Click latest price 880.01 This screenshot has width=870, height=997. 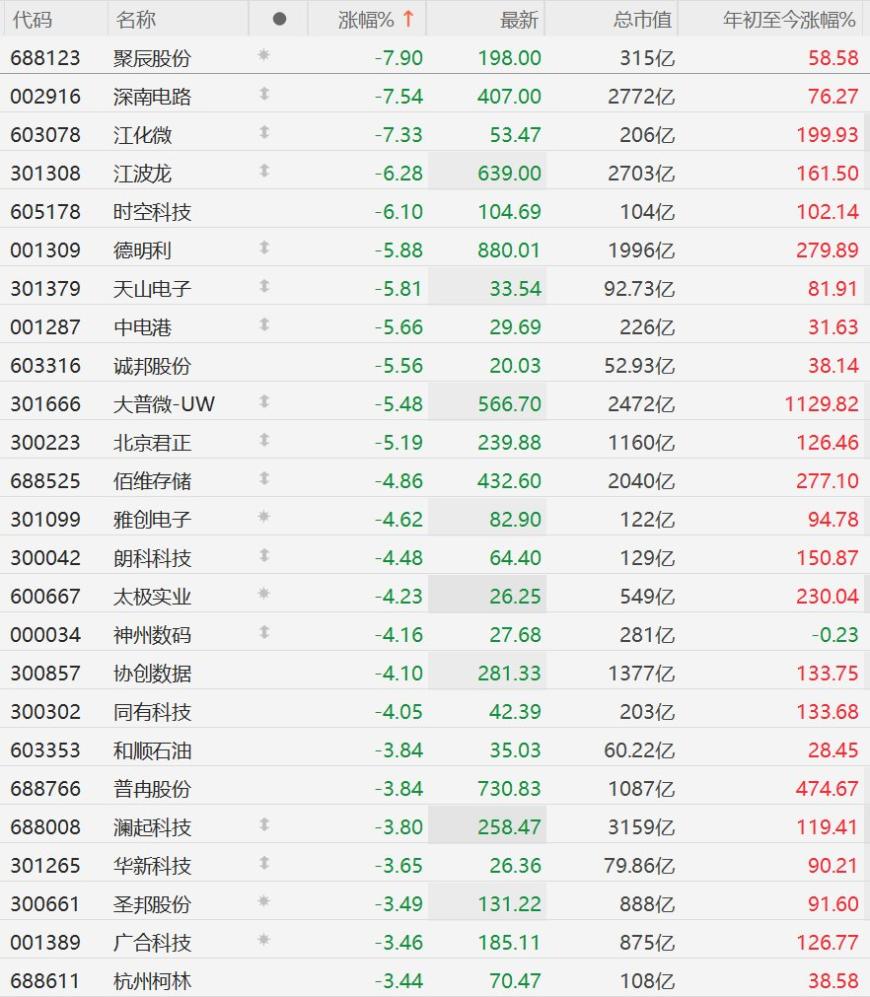(x=509, y=251)
